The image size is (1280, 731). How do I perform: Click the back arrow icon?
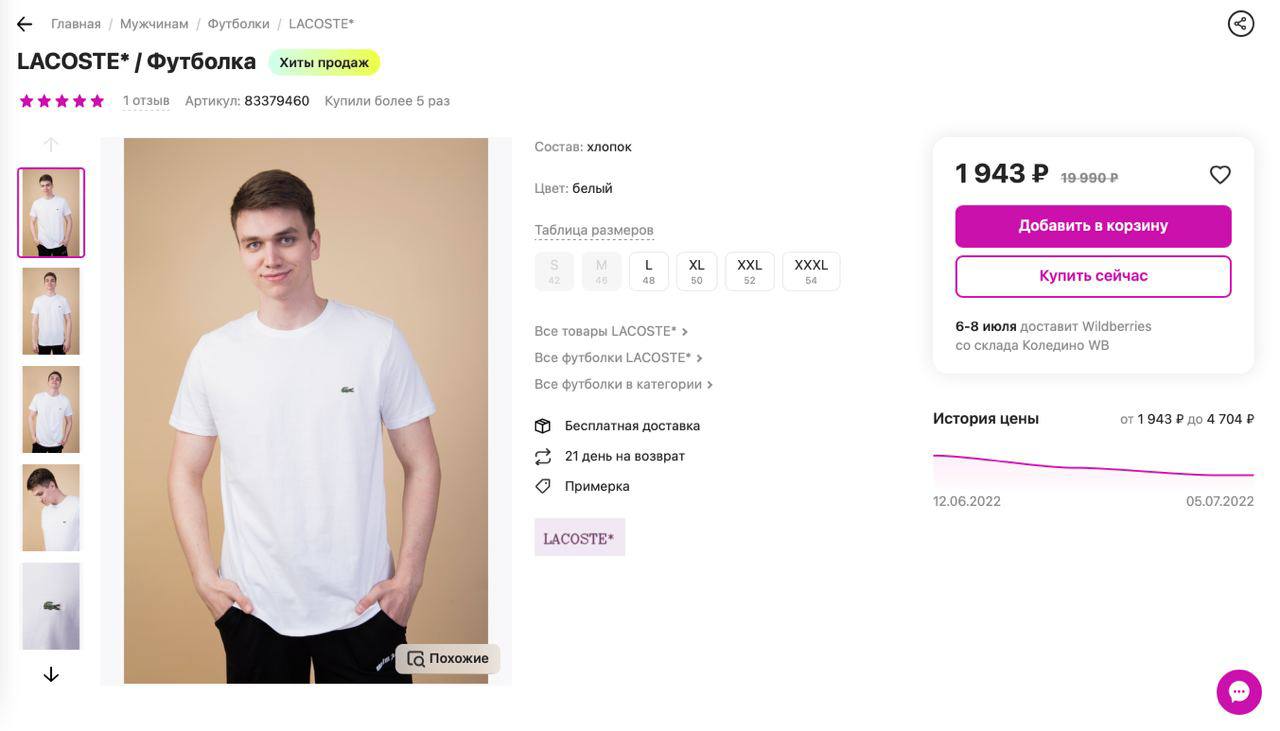tap(25, 24)
